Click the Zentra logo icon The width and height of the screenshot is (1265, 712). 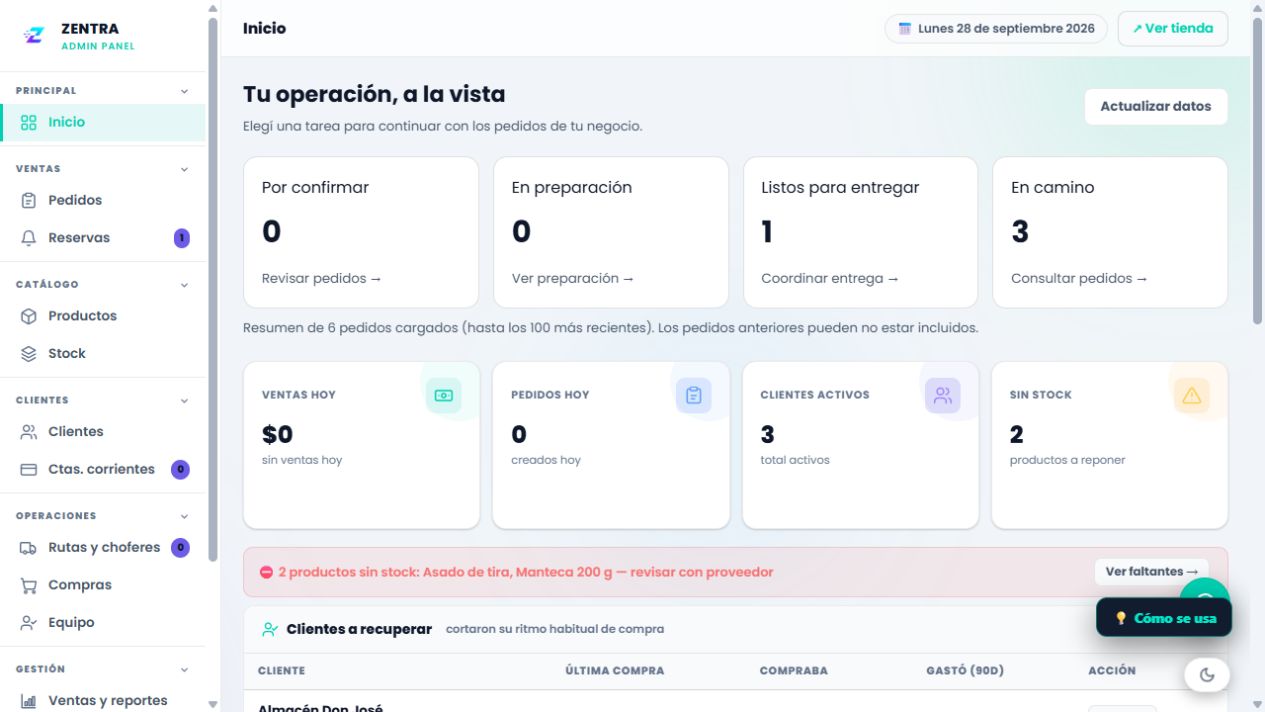click(x=34, y=35)
